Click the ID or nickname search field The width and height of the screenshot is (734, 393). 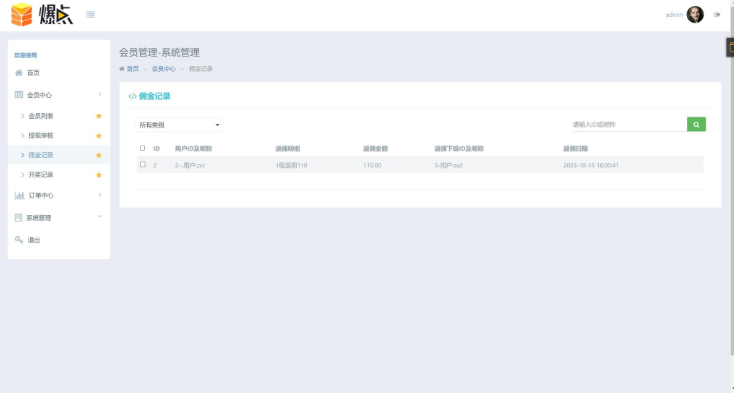pyautogui.click(x=629, y=124)
